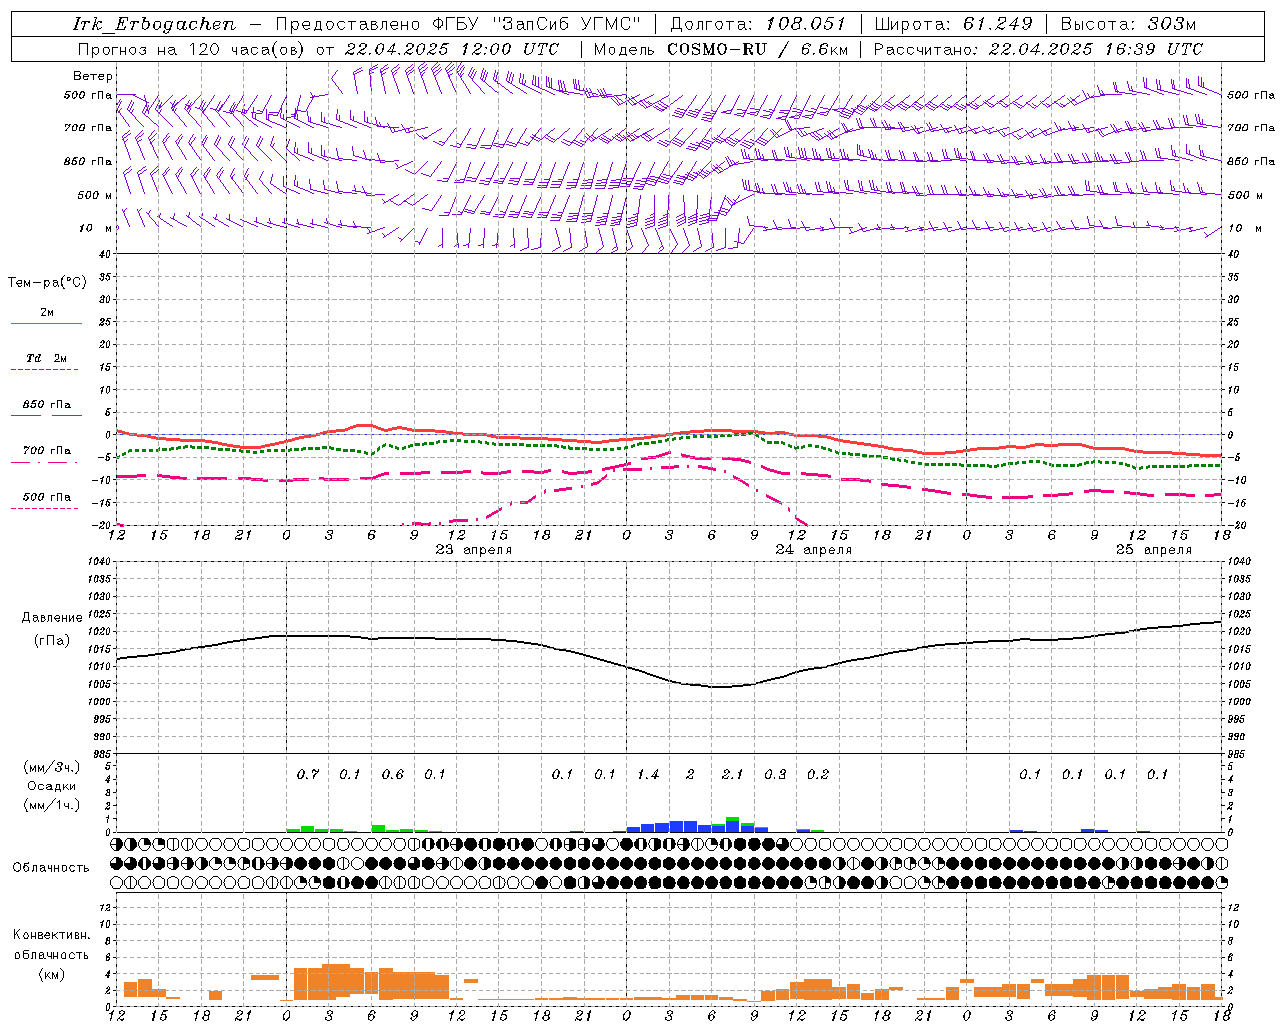Viewport: 1280px width, 1024px height.
Task: Click the 1.4 precipitation value
Action: point(648,775)
